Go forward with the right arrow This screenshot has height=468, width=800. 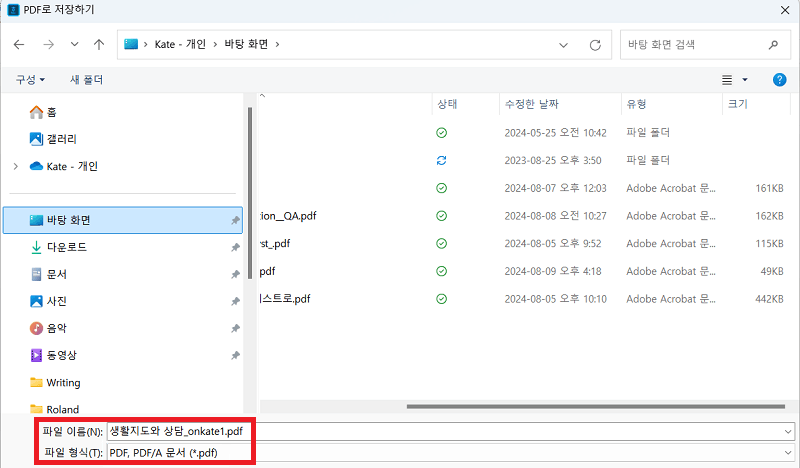click(x=48, y=44)
